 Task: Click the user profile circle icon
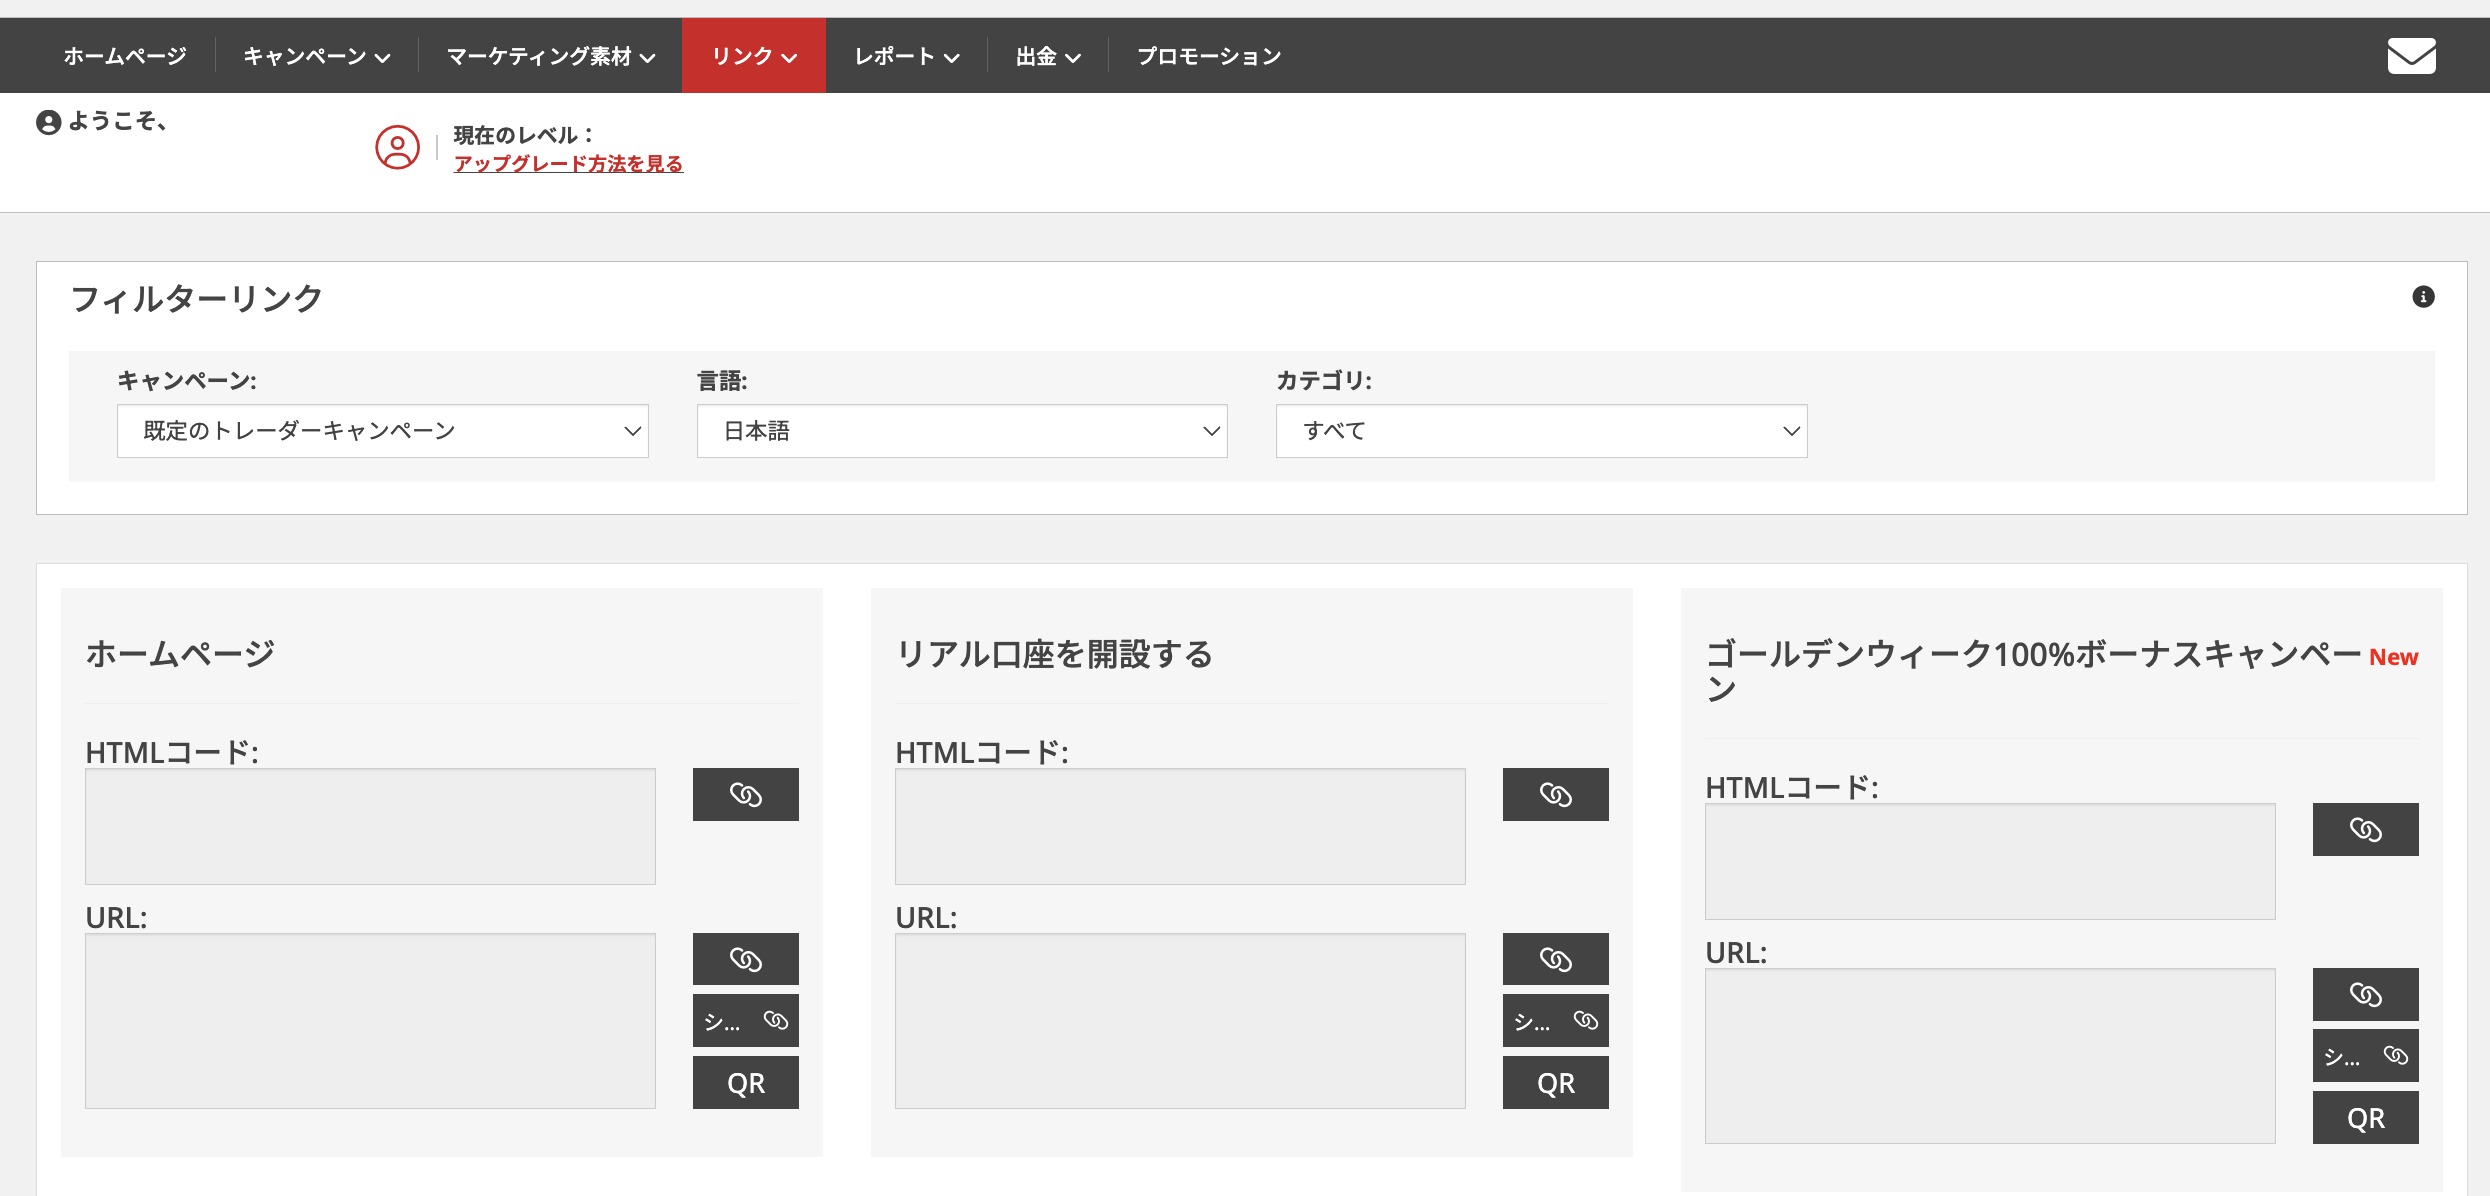coord(397,148)
